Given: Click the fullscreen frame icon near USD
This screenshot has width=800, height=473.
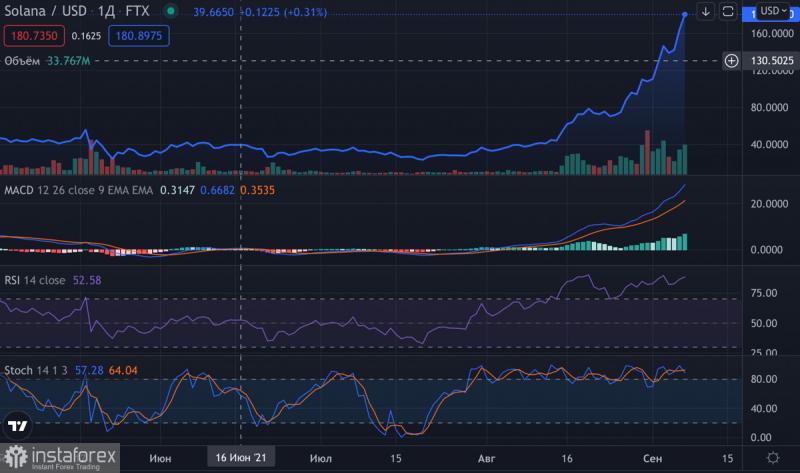Looking at the screenshot, I should tap(730, 12).
